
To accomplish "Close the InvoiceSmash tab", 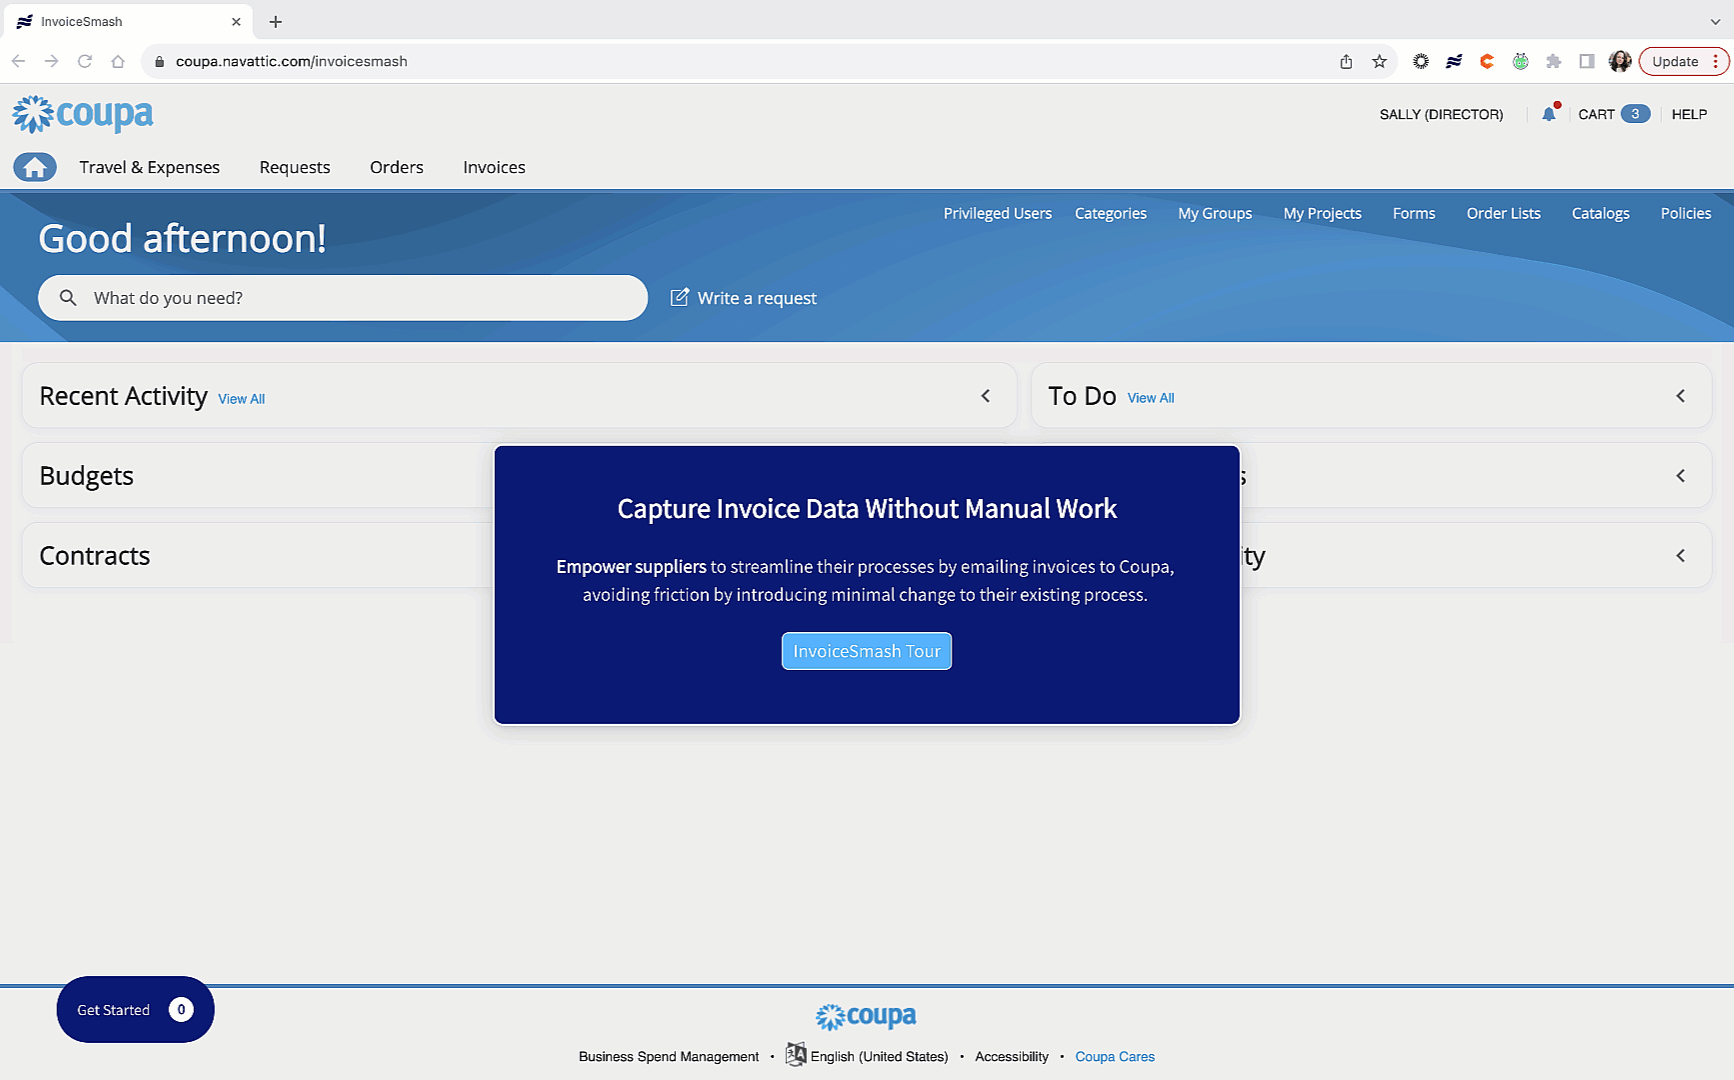I will (236, 21).
